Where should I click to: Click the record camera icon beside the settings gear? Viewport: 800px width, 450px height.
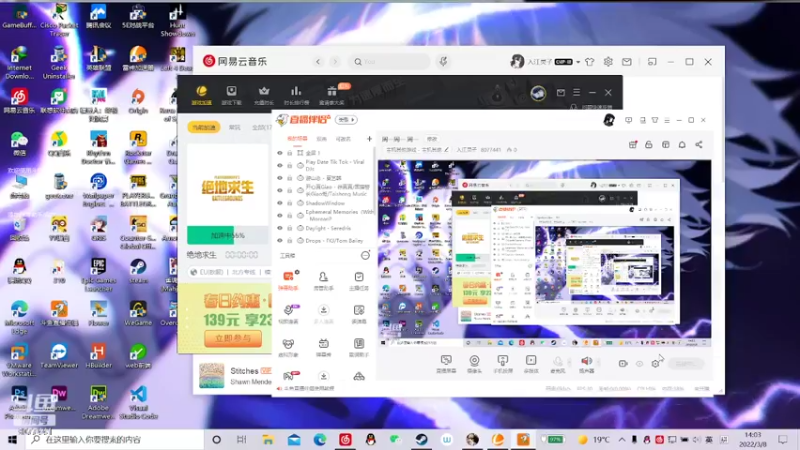[x=623, y=364]
